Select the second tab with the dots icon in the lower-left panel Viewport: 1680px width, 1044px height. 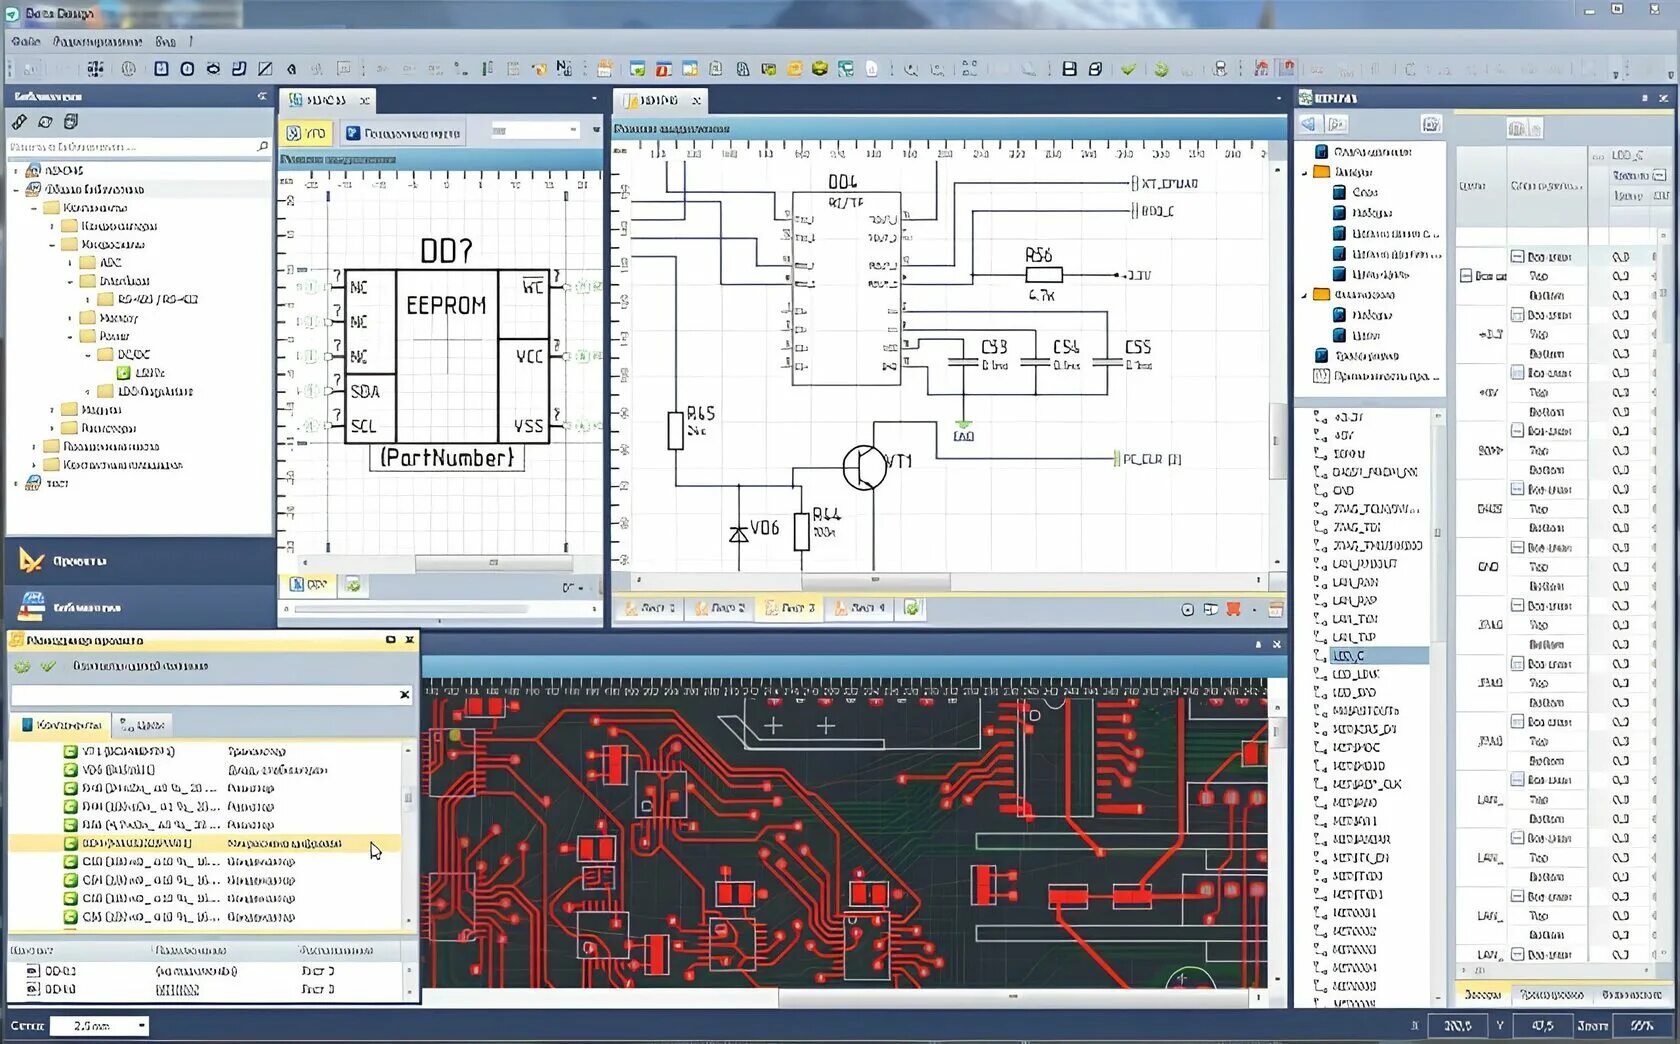[x=142, y=724]
